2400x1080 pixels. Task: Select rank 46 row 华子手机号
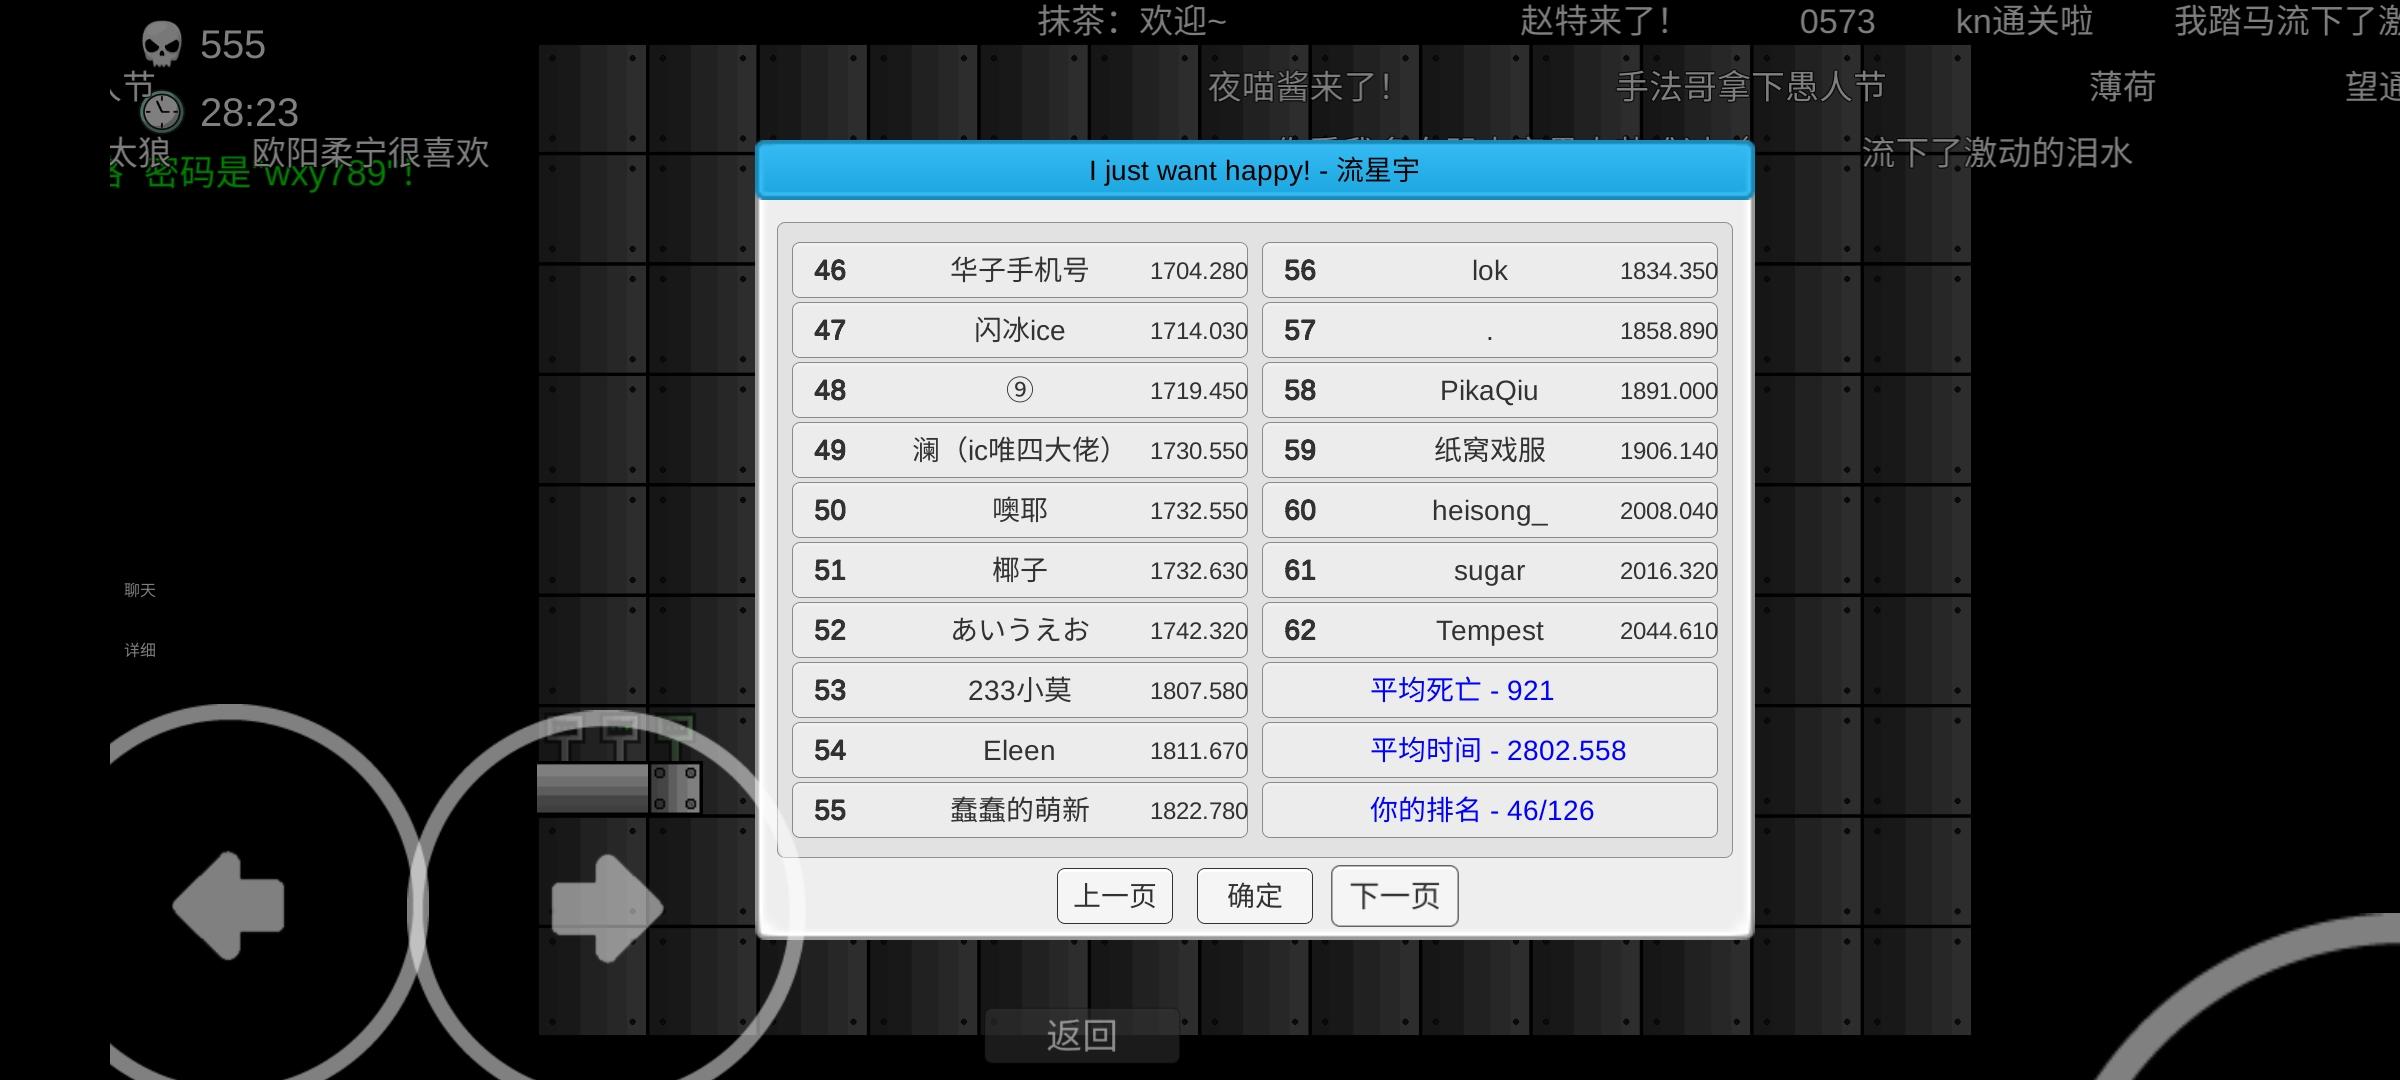pyautogui.click(x=1019, y=270)
